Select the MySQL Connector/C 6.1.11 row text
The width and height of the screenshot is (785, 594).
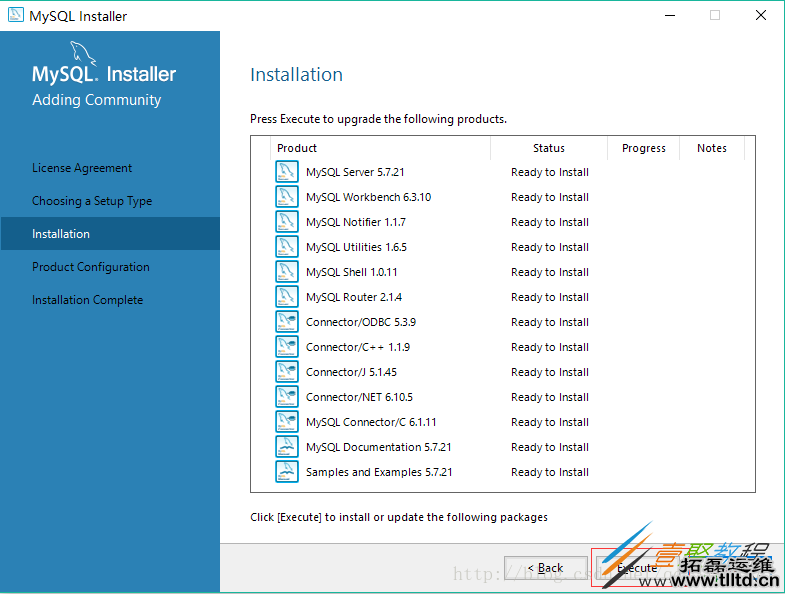[371, 422]
